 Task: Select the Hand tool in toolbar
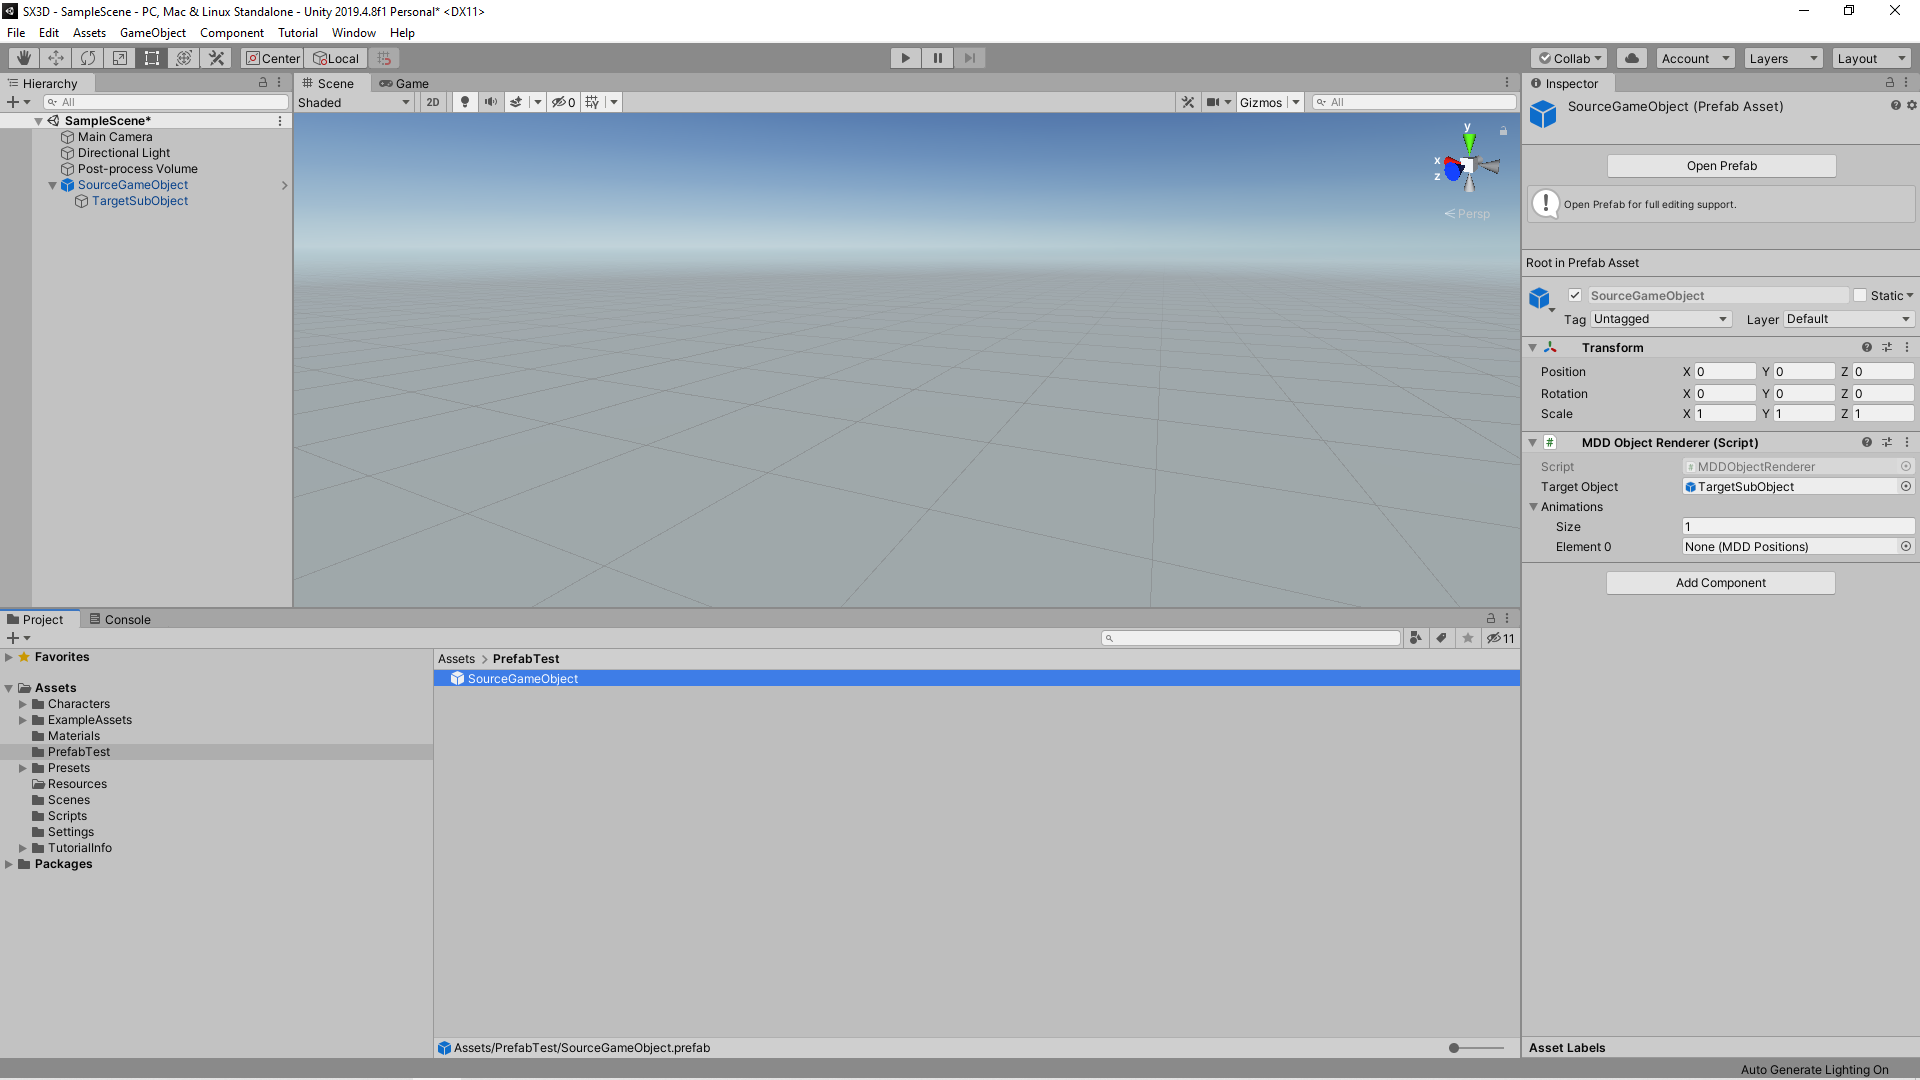tap(23, 58)
